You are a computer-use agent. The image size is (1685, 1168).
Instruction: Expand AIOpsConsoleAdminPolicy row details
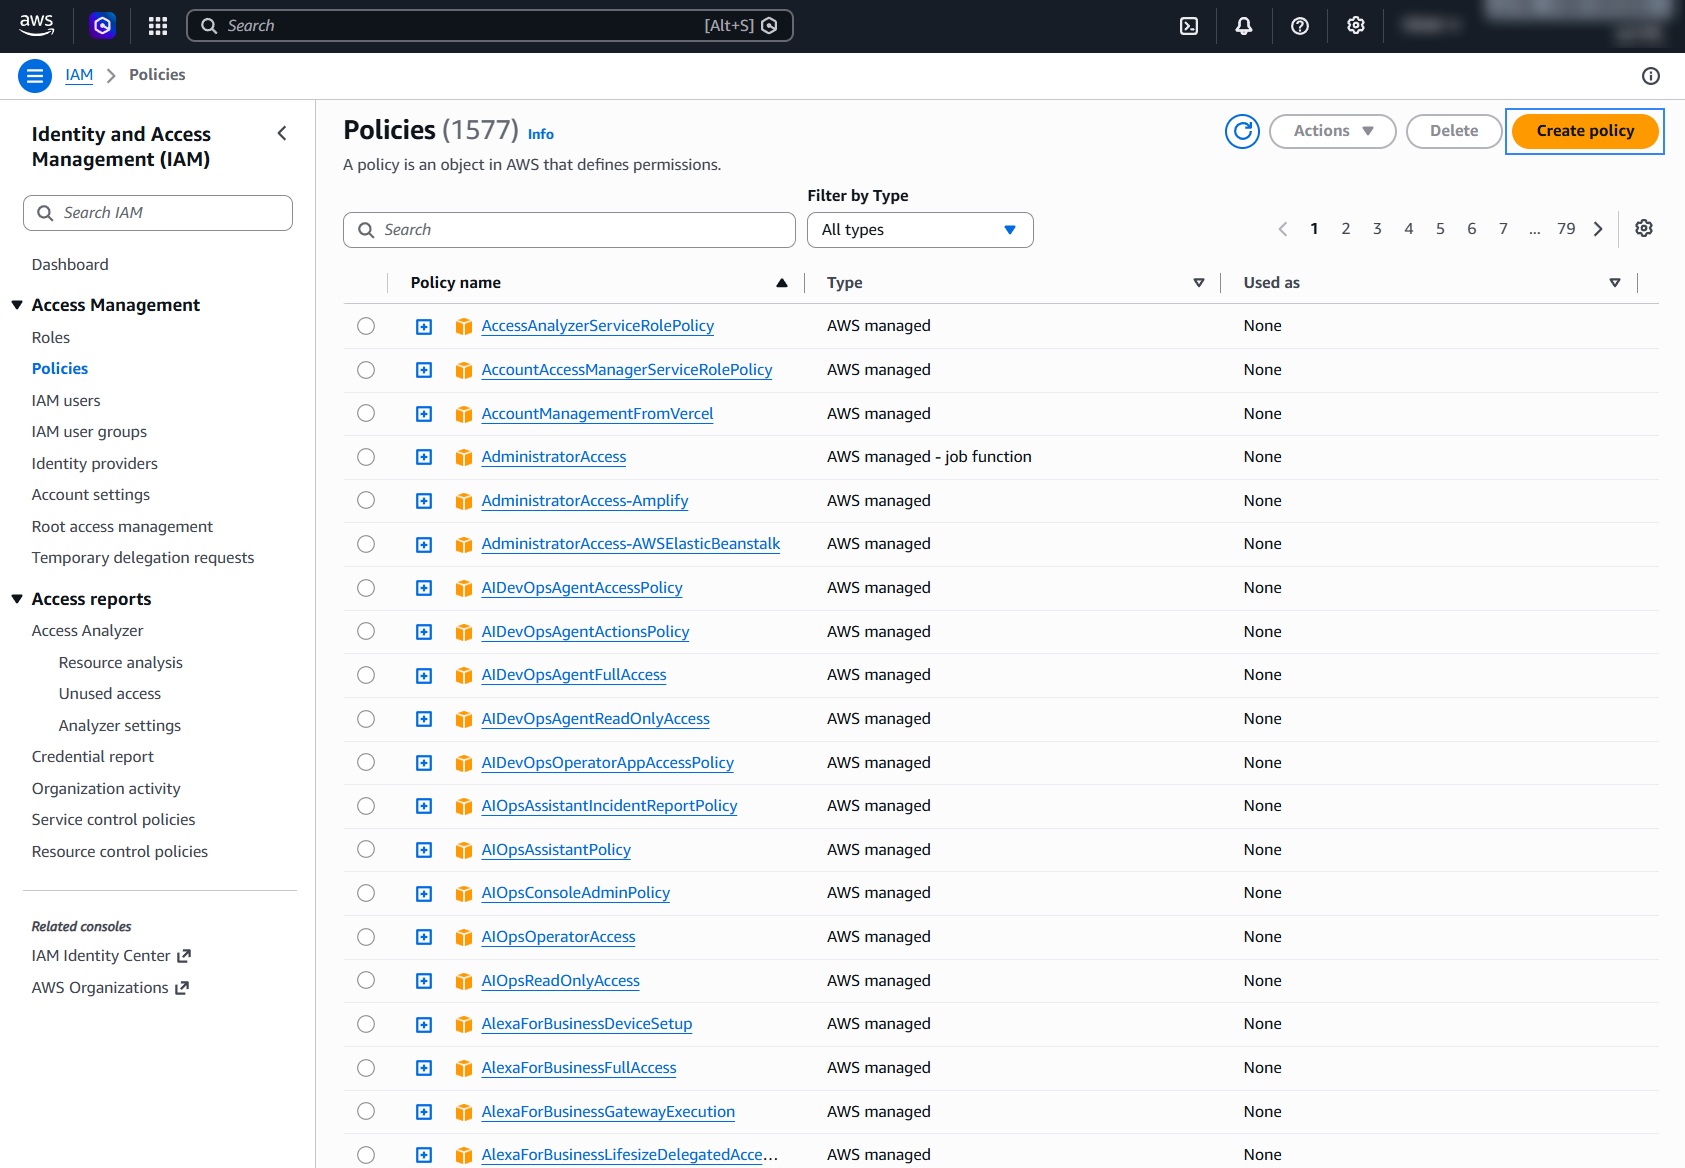[x=424, y=894]
